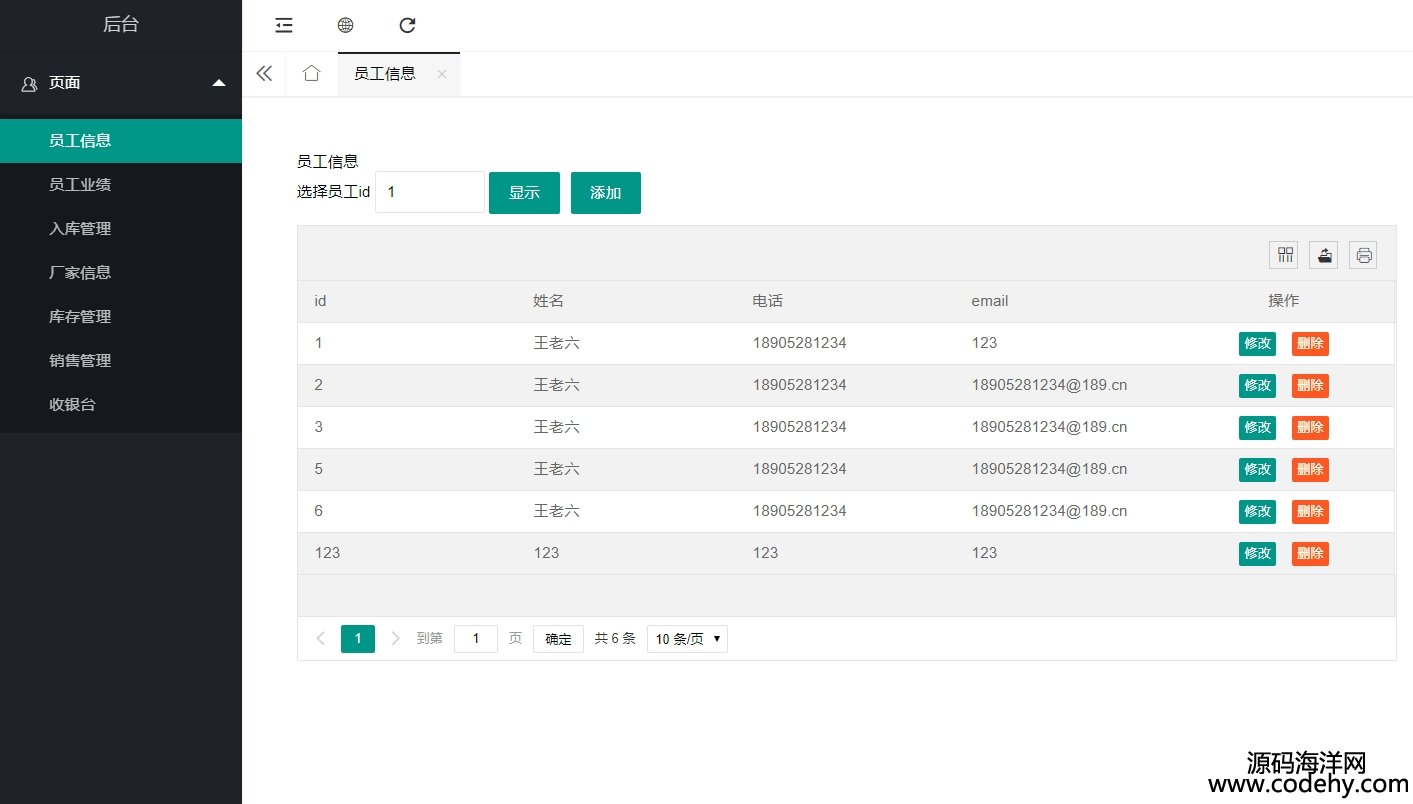Navigate to 收银台 in sidebar
1413x804 pixels.
click(72, 405)
